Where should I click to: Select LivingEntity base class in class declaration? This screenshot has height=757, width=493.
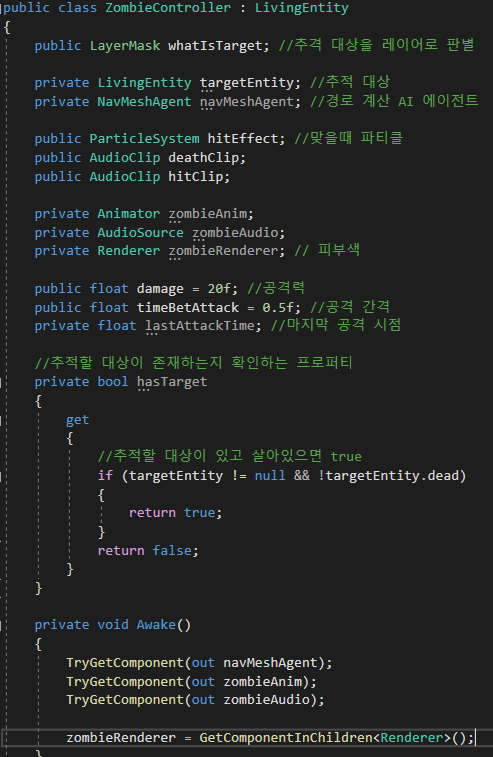[302, 8]
